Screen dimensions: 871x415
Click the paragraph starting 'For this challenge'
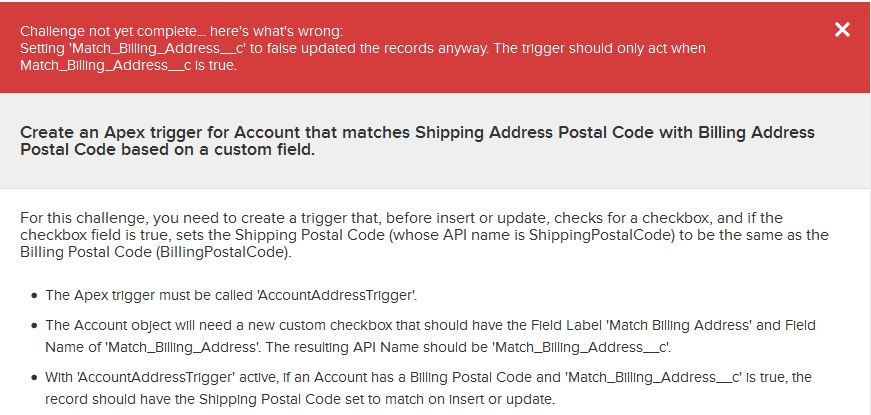coord(300,218)
